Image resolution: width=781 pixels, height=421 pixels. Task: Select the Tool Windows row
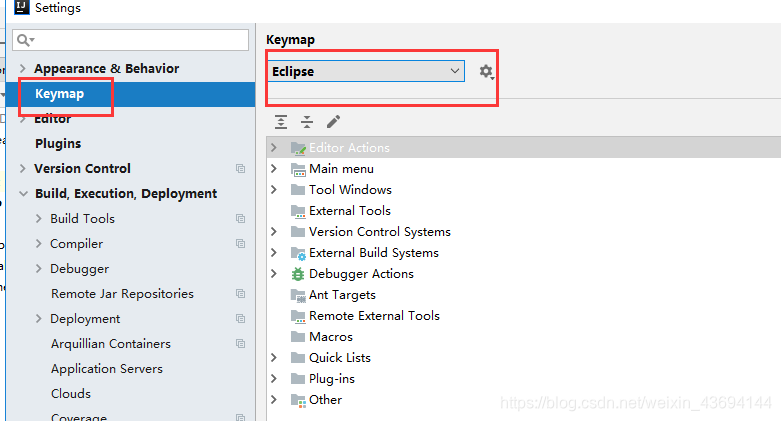point(523,190)
